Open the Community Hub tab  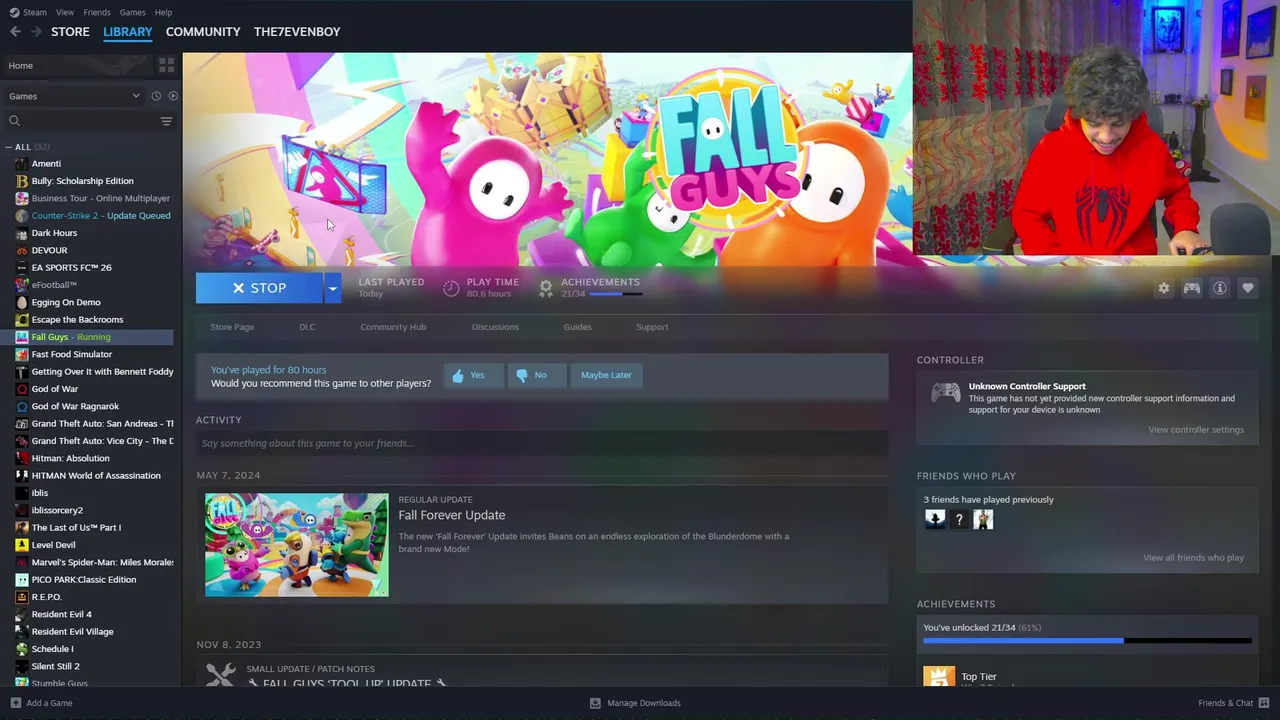coord(393,327)
